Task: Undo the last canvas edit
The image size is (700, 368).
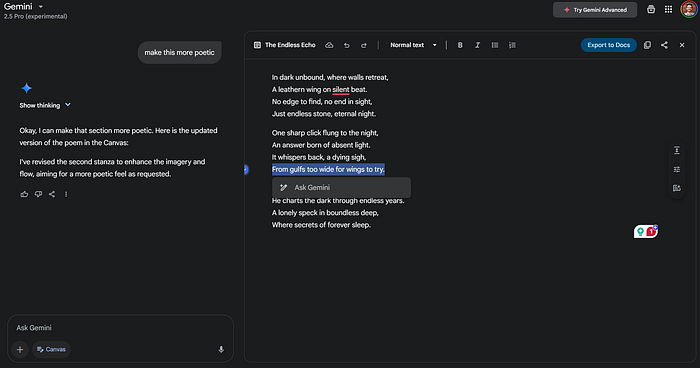Action: click(x=346, y=45)
